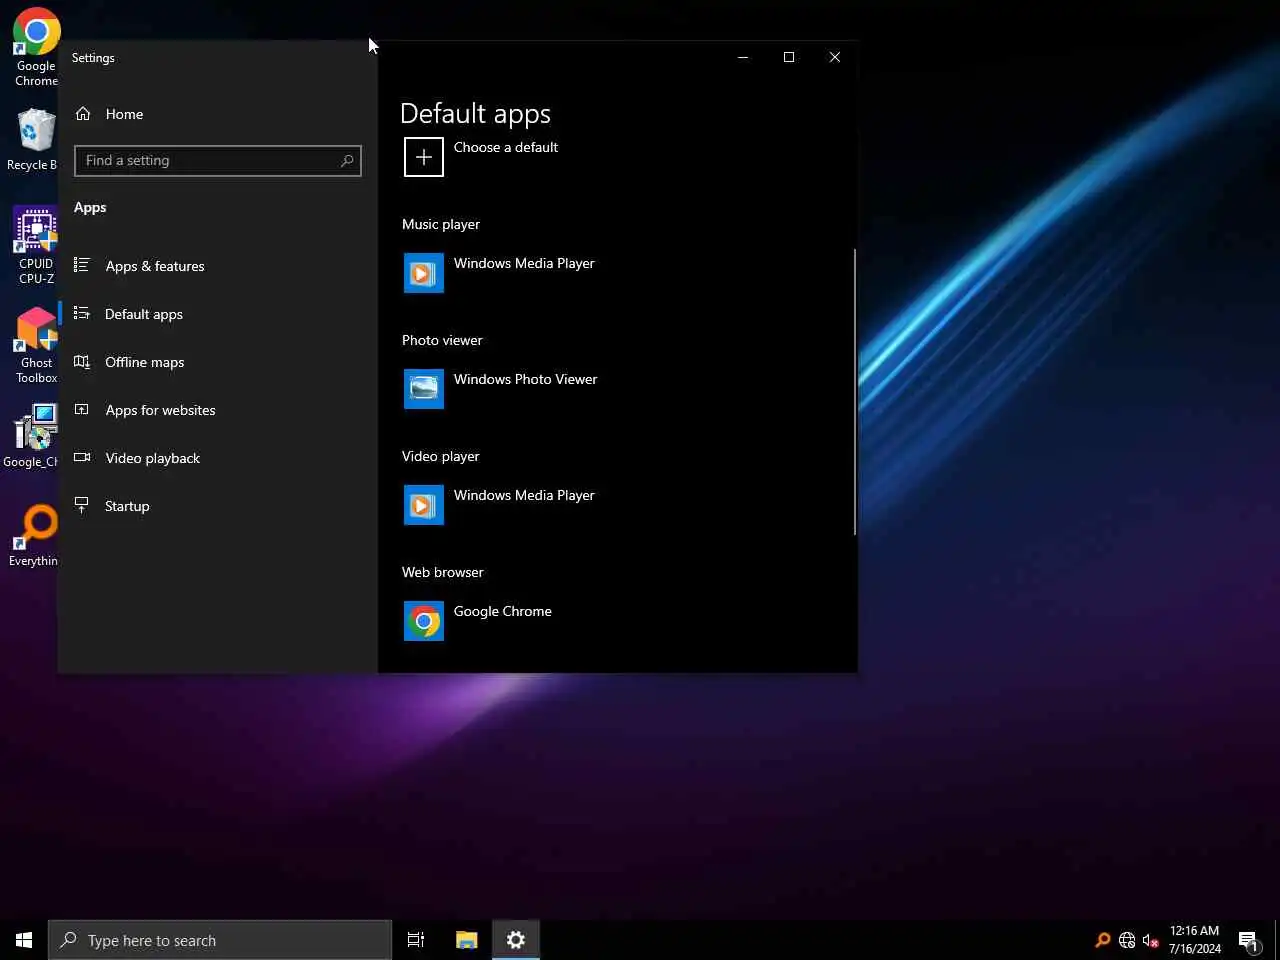Click Choose a default label
The width and height of the screenshot is (1280, 960).
(506, 147)
